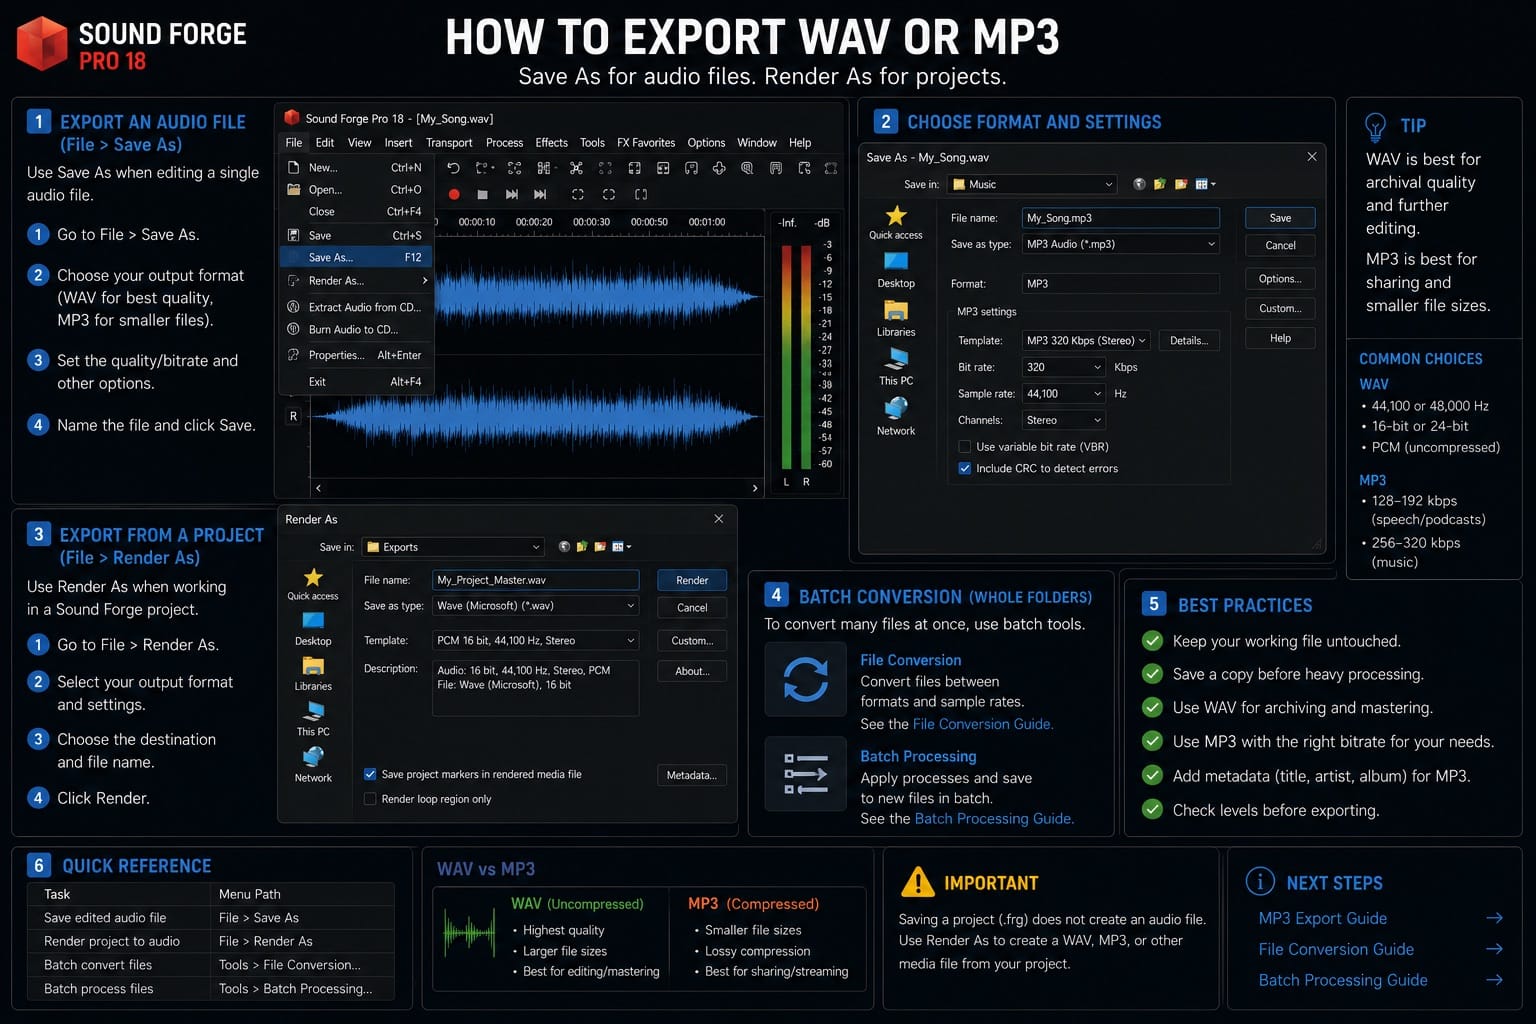
Task: Click New document icon in File menu
Action: (293, 167)
